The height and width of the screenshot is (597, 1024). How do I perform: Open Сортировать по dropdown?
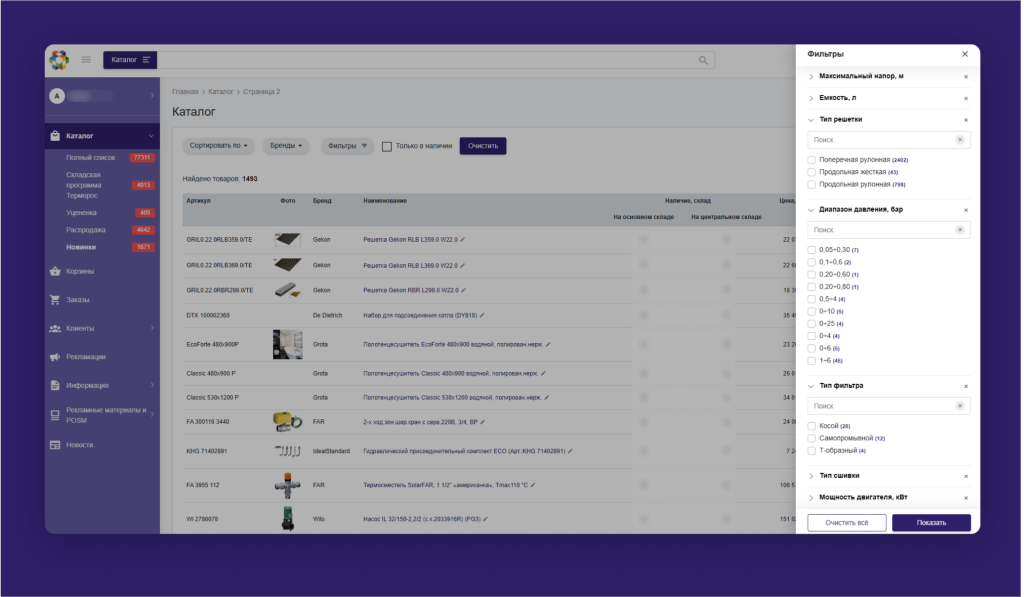[218, 146]
